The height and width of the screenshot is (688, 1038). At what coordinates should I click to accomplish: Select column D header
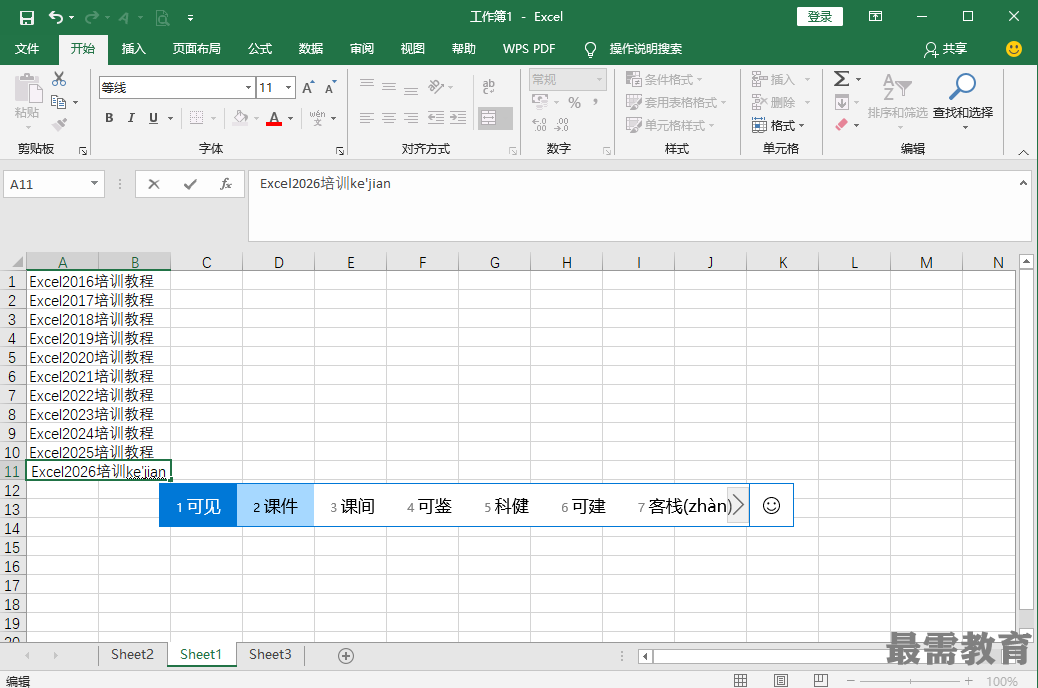point(279,262)
